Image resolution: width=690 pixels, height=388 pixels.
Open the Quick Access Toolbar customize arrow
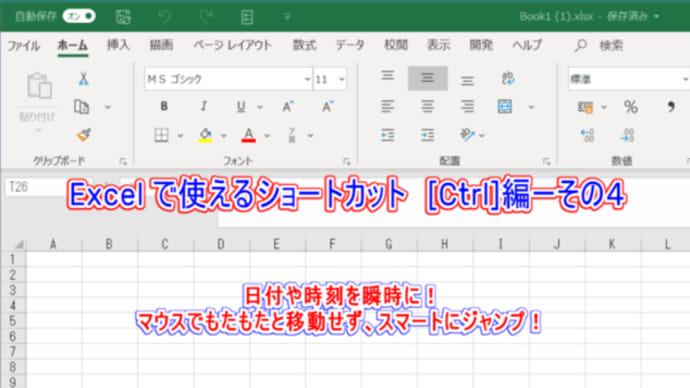287,17
